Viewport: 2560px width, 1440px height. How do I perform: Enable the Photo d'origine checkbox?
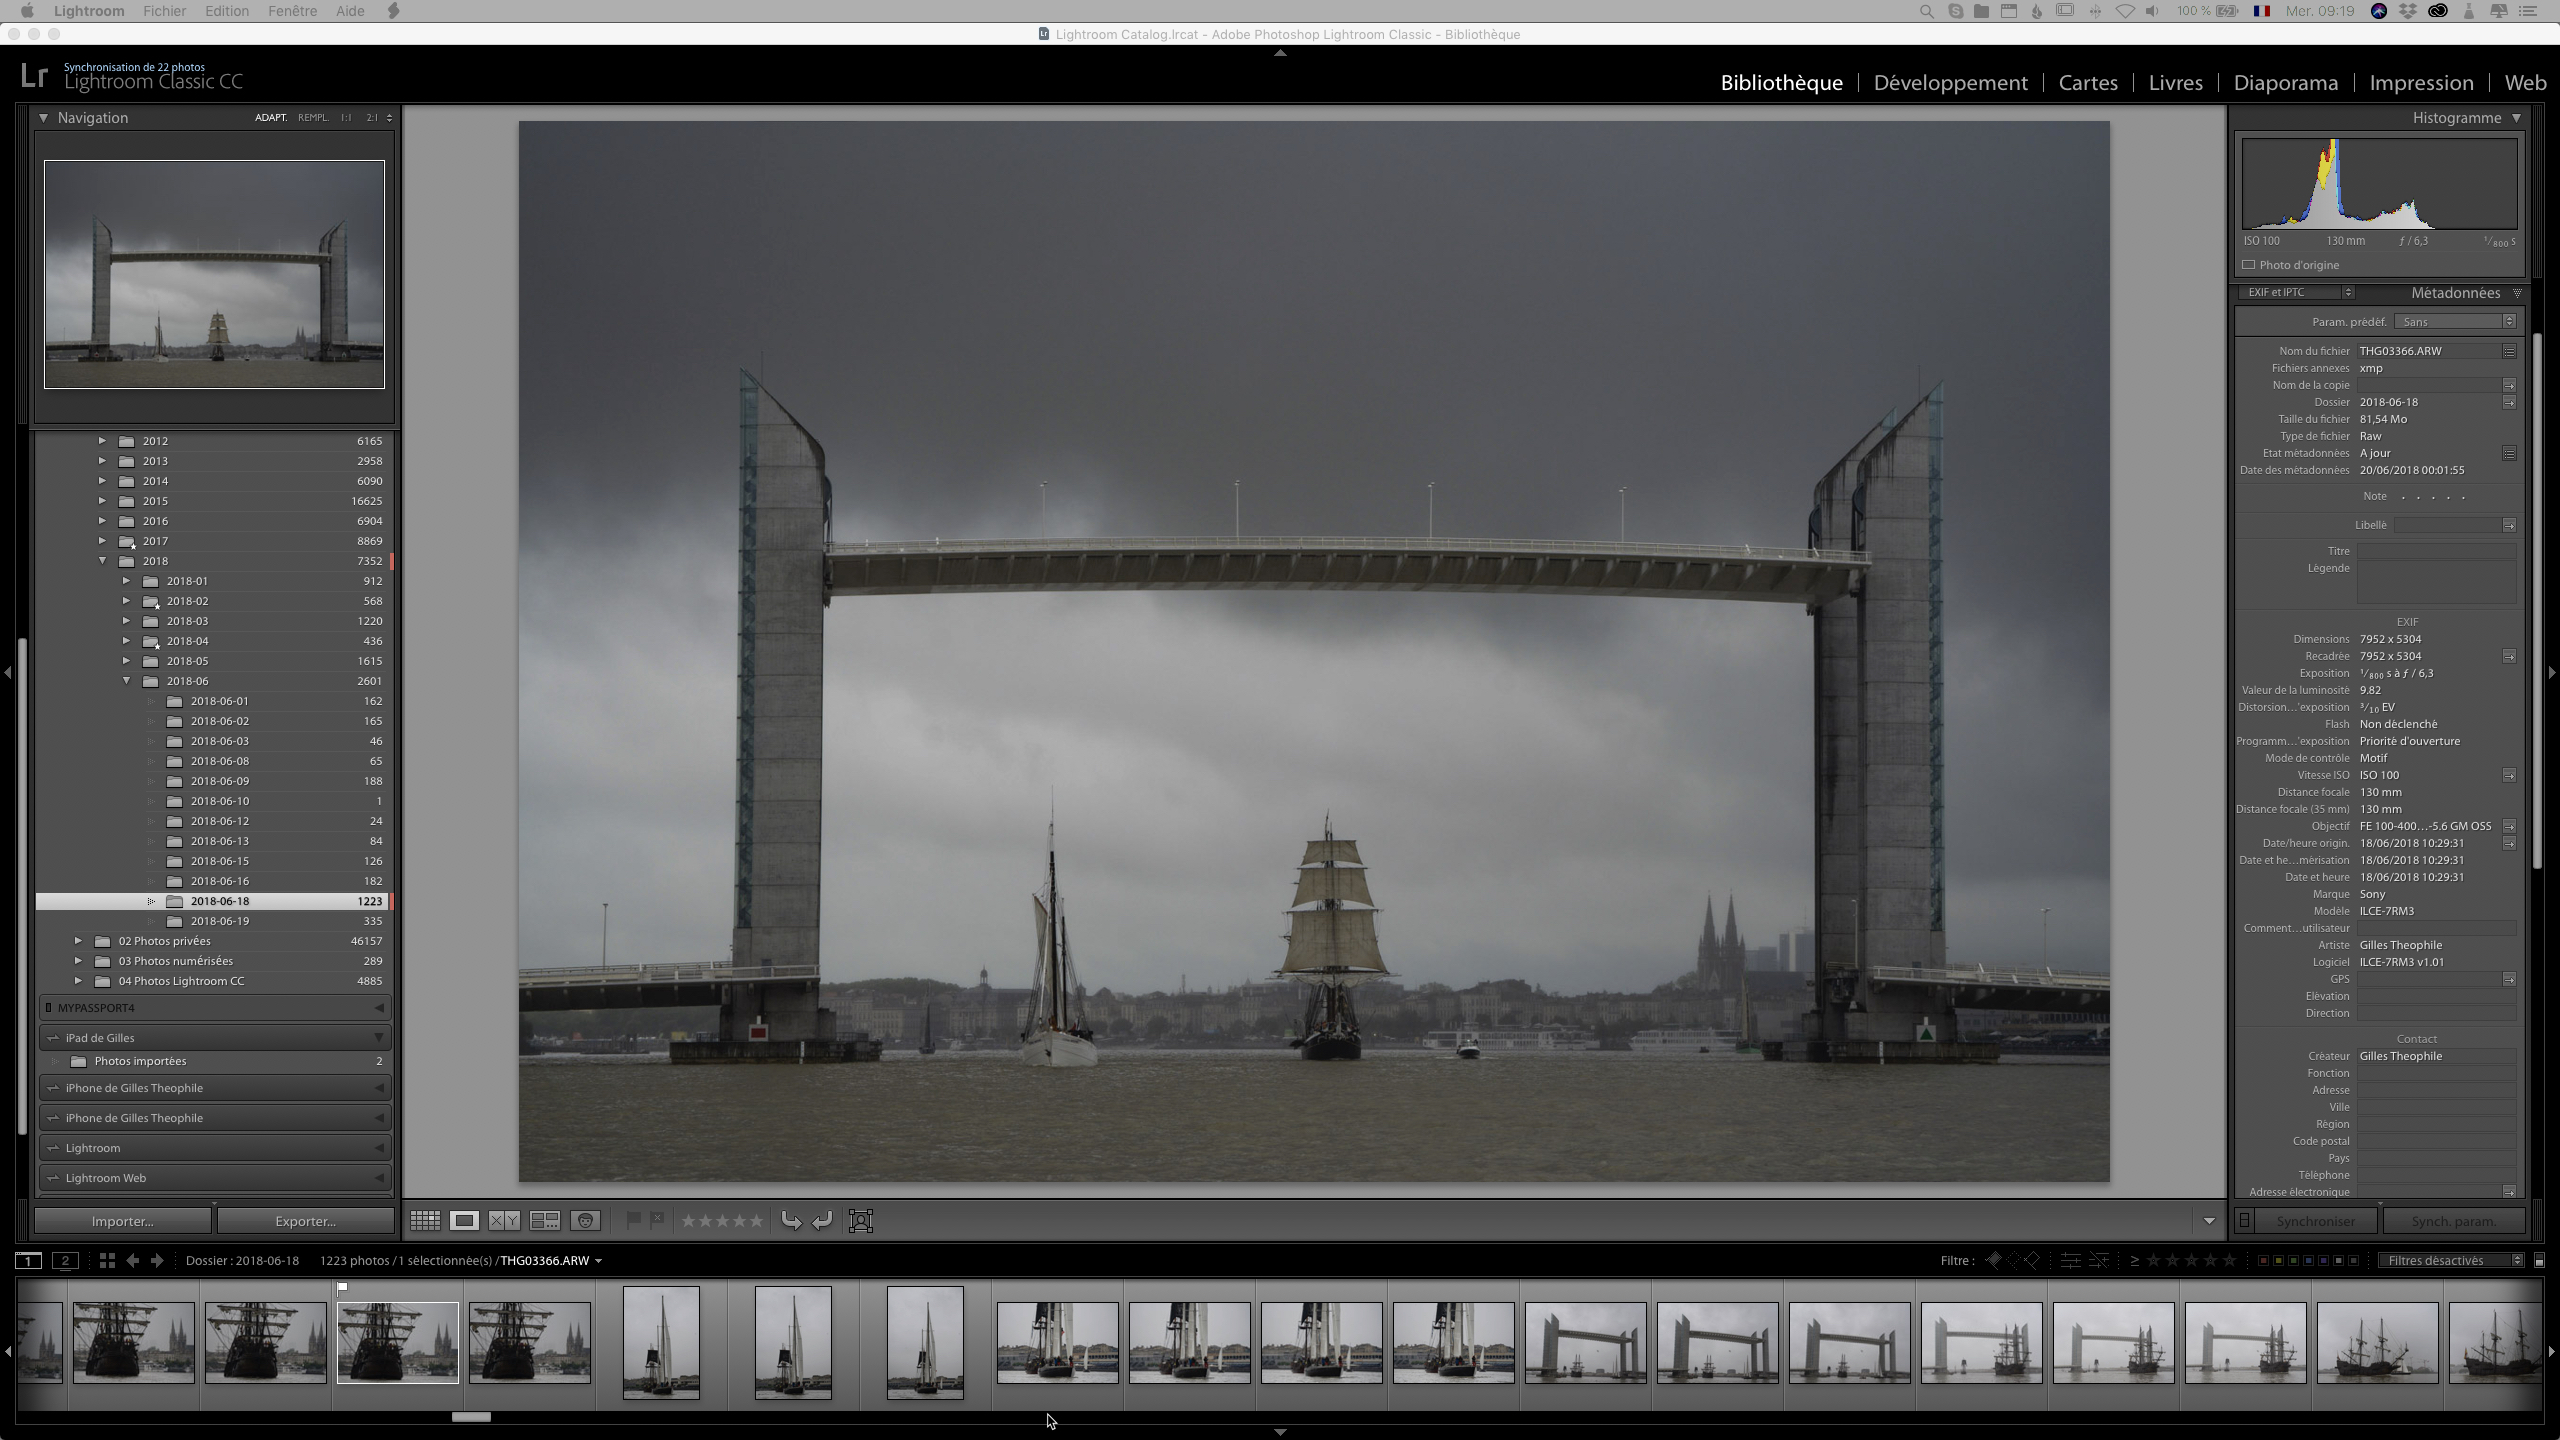click(2249, 265)
